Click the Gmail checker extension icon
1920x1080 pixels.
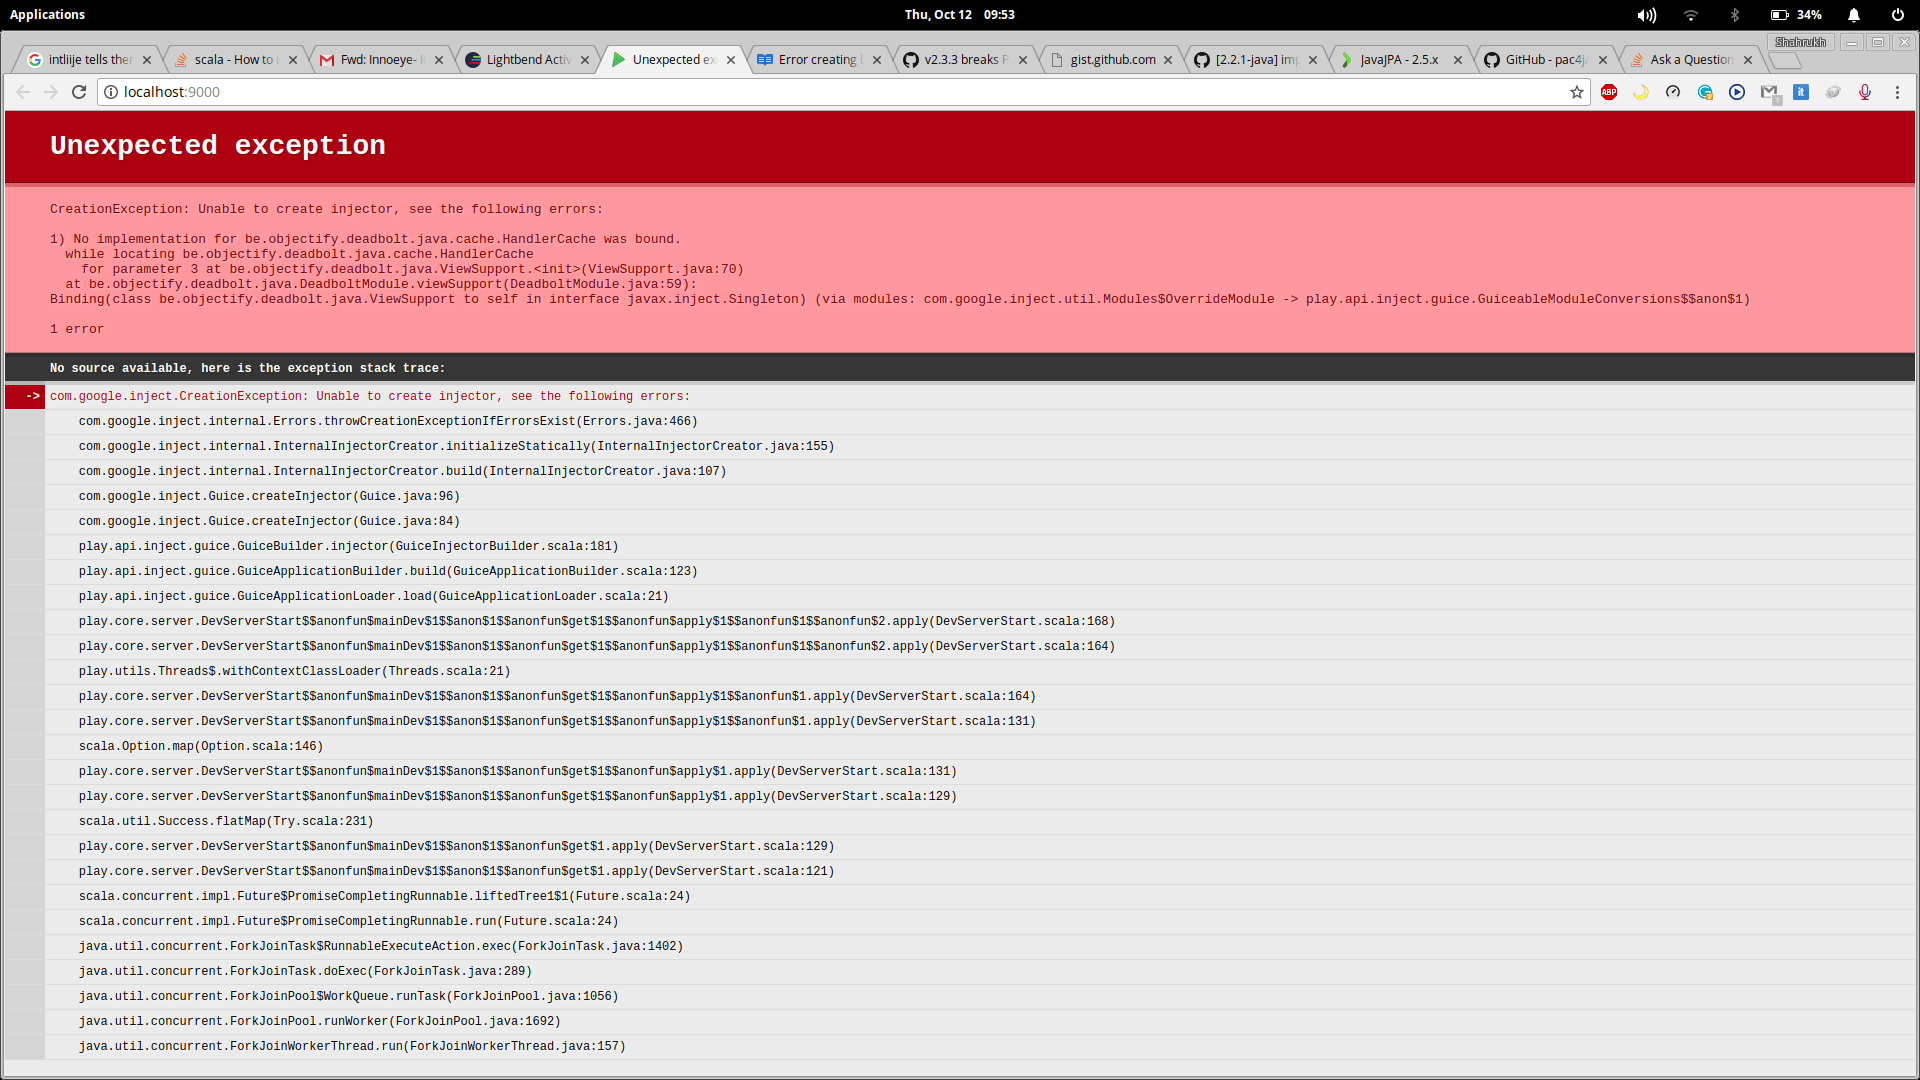[1770, 92]
